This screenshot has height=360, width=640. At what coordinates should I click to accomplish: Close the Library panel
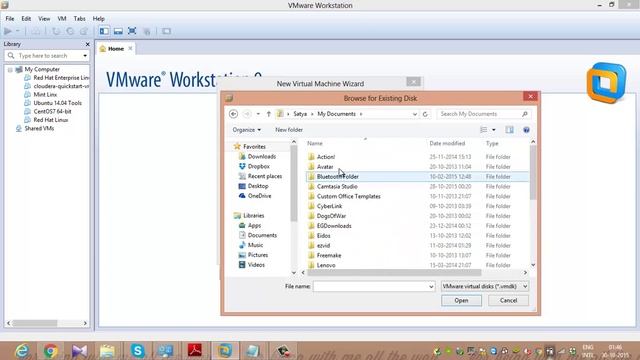pos(87,44)
